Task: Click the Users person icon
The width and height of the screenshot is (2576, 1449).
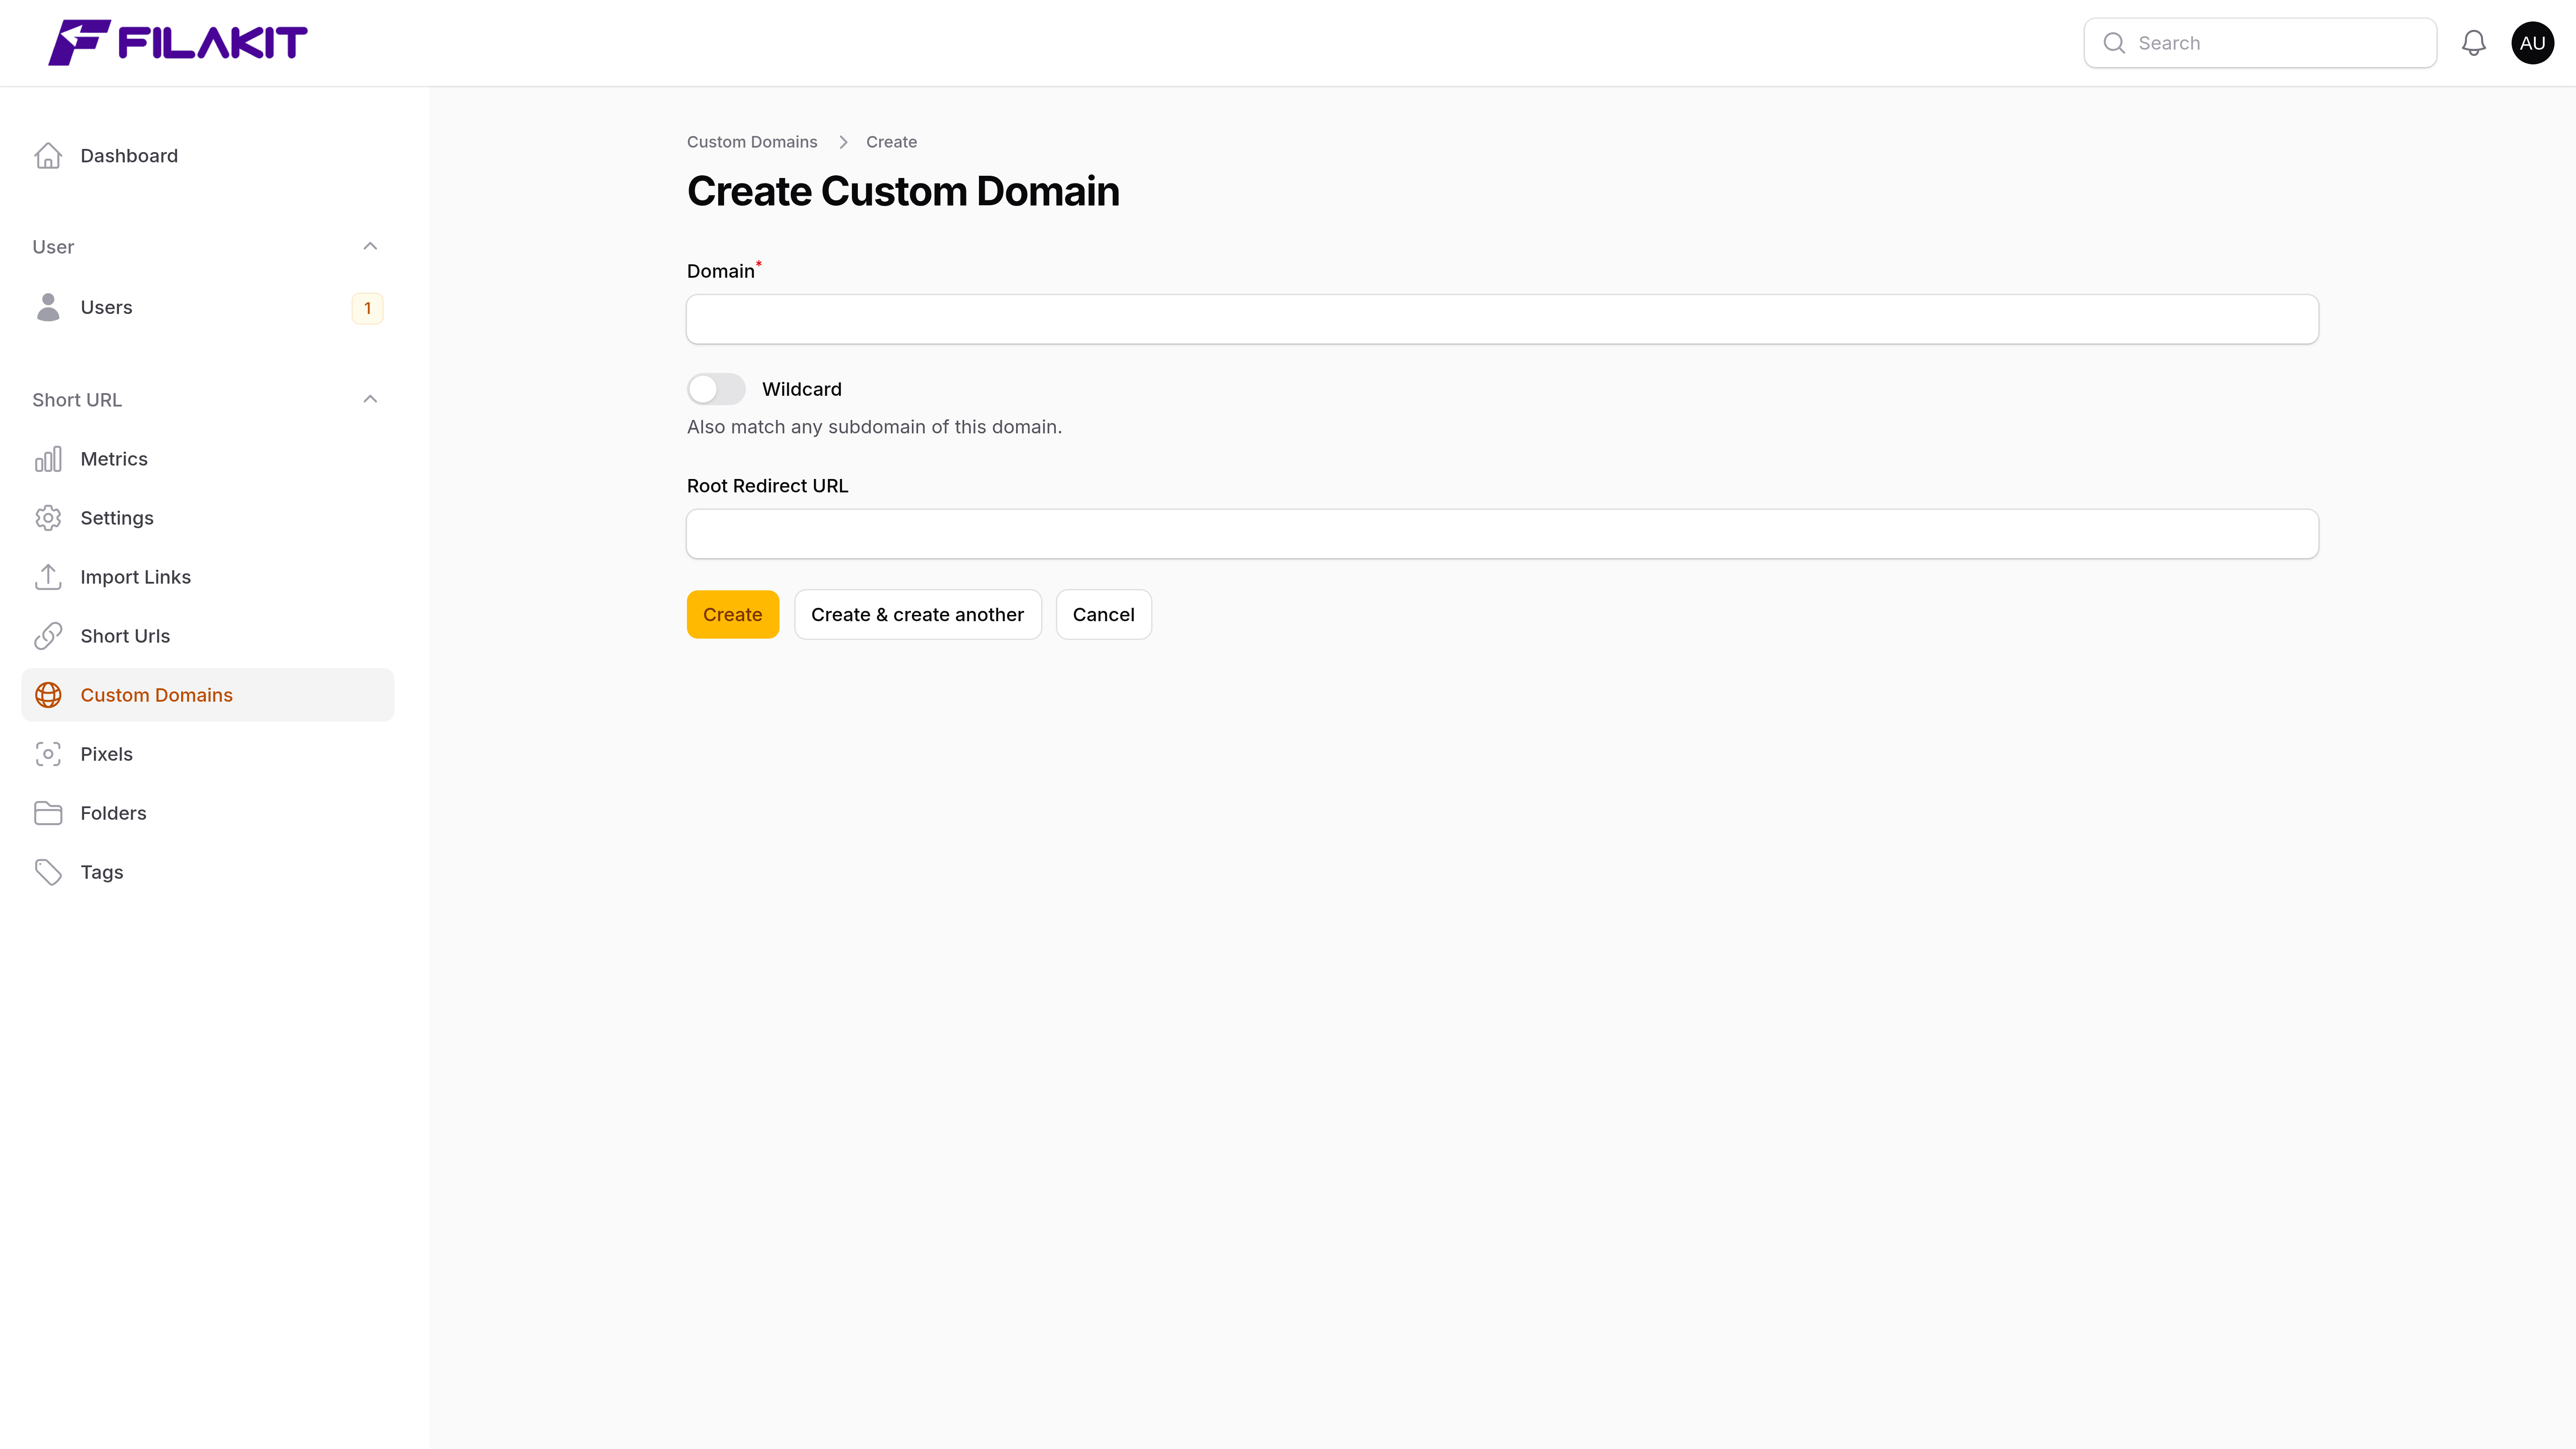Action: coord(48,307)
